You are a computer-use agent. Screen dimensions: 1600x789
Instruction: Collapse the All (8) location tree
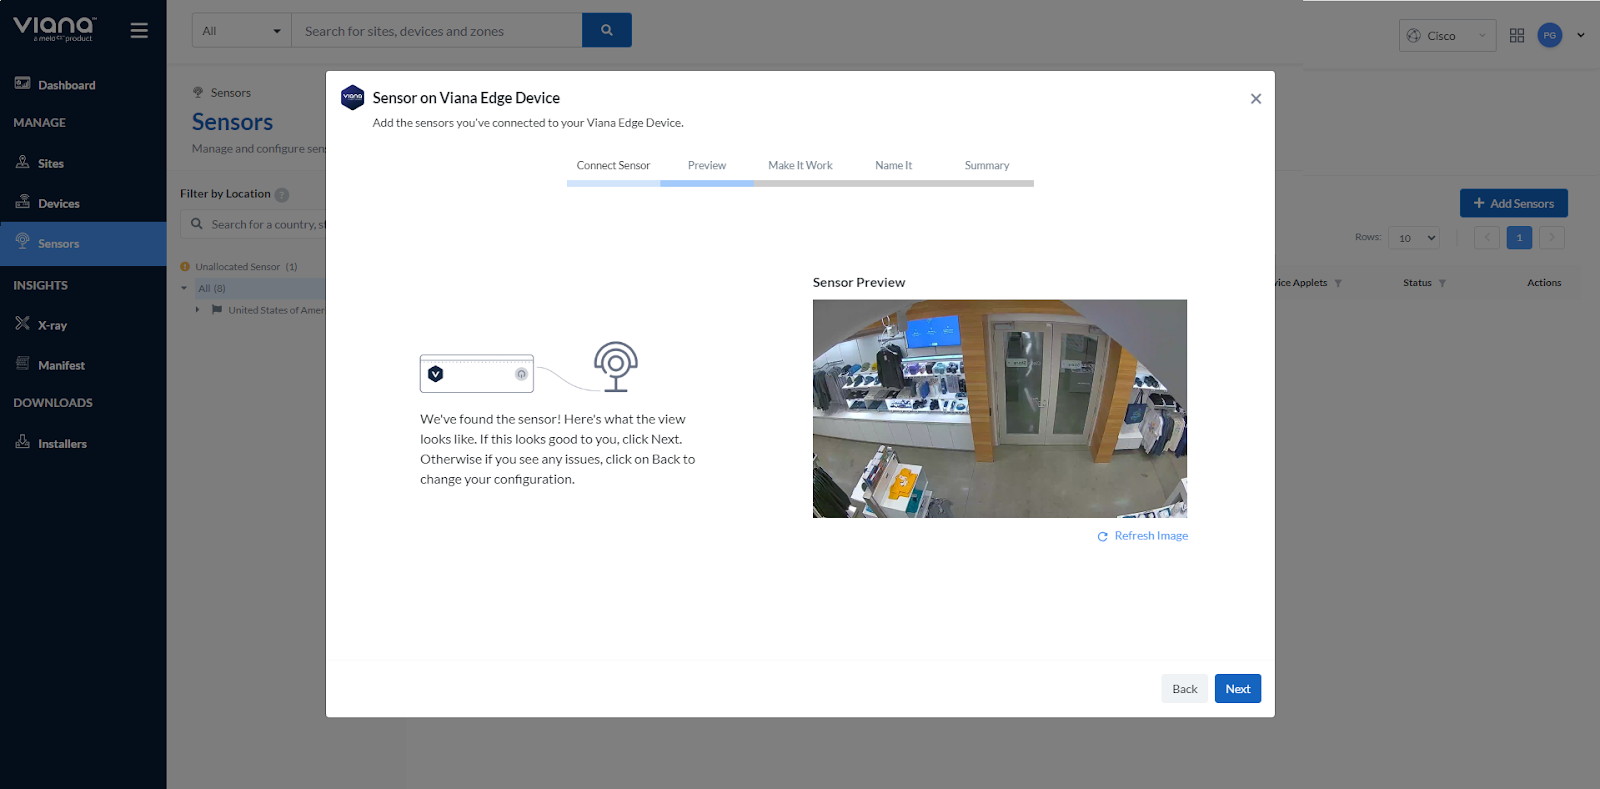pos(184,288)
